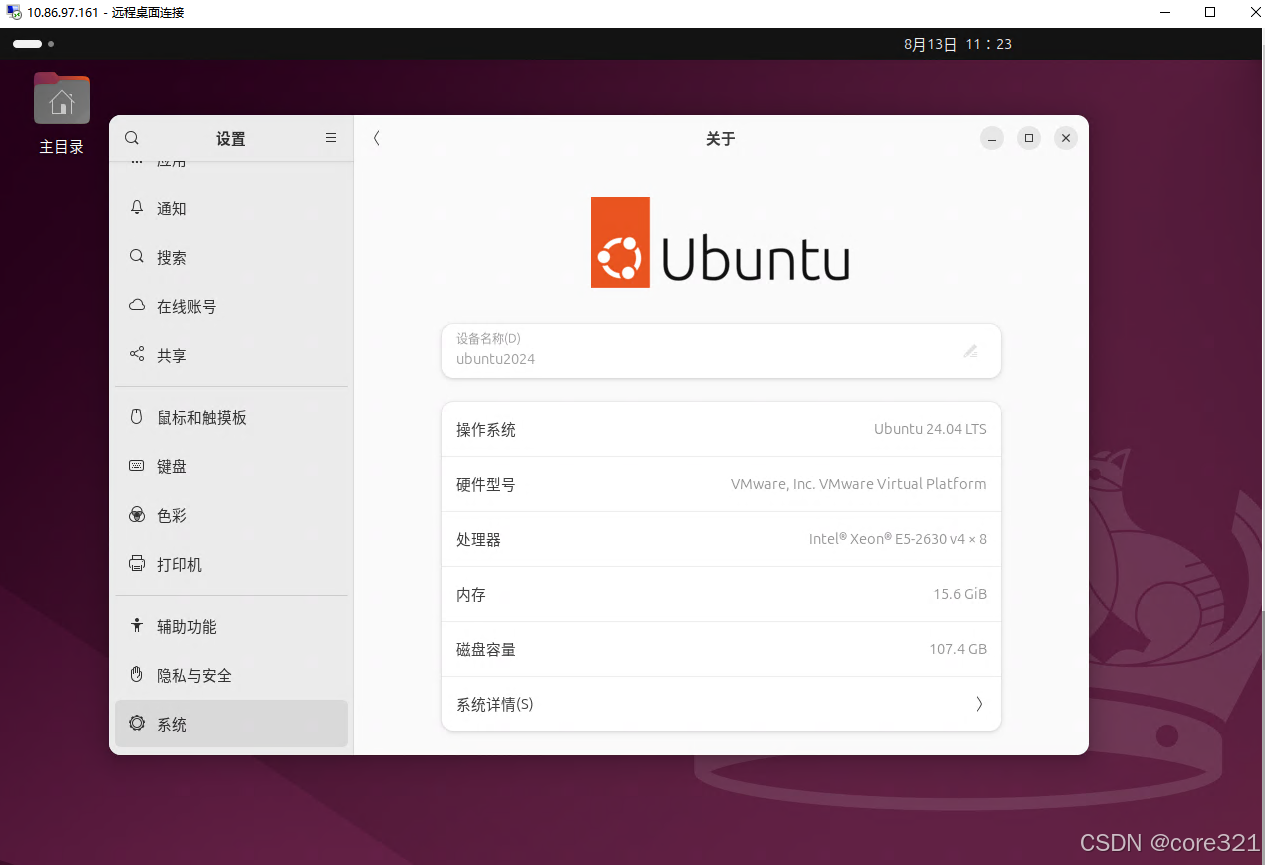1265x865 pixels.
Task: Click the color icon beside 色彩
Action: pyautogui.click(x=137, y=515)
